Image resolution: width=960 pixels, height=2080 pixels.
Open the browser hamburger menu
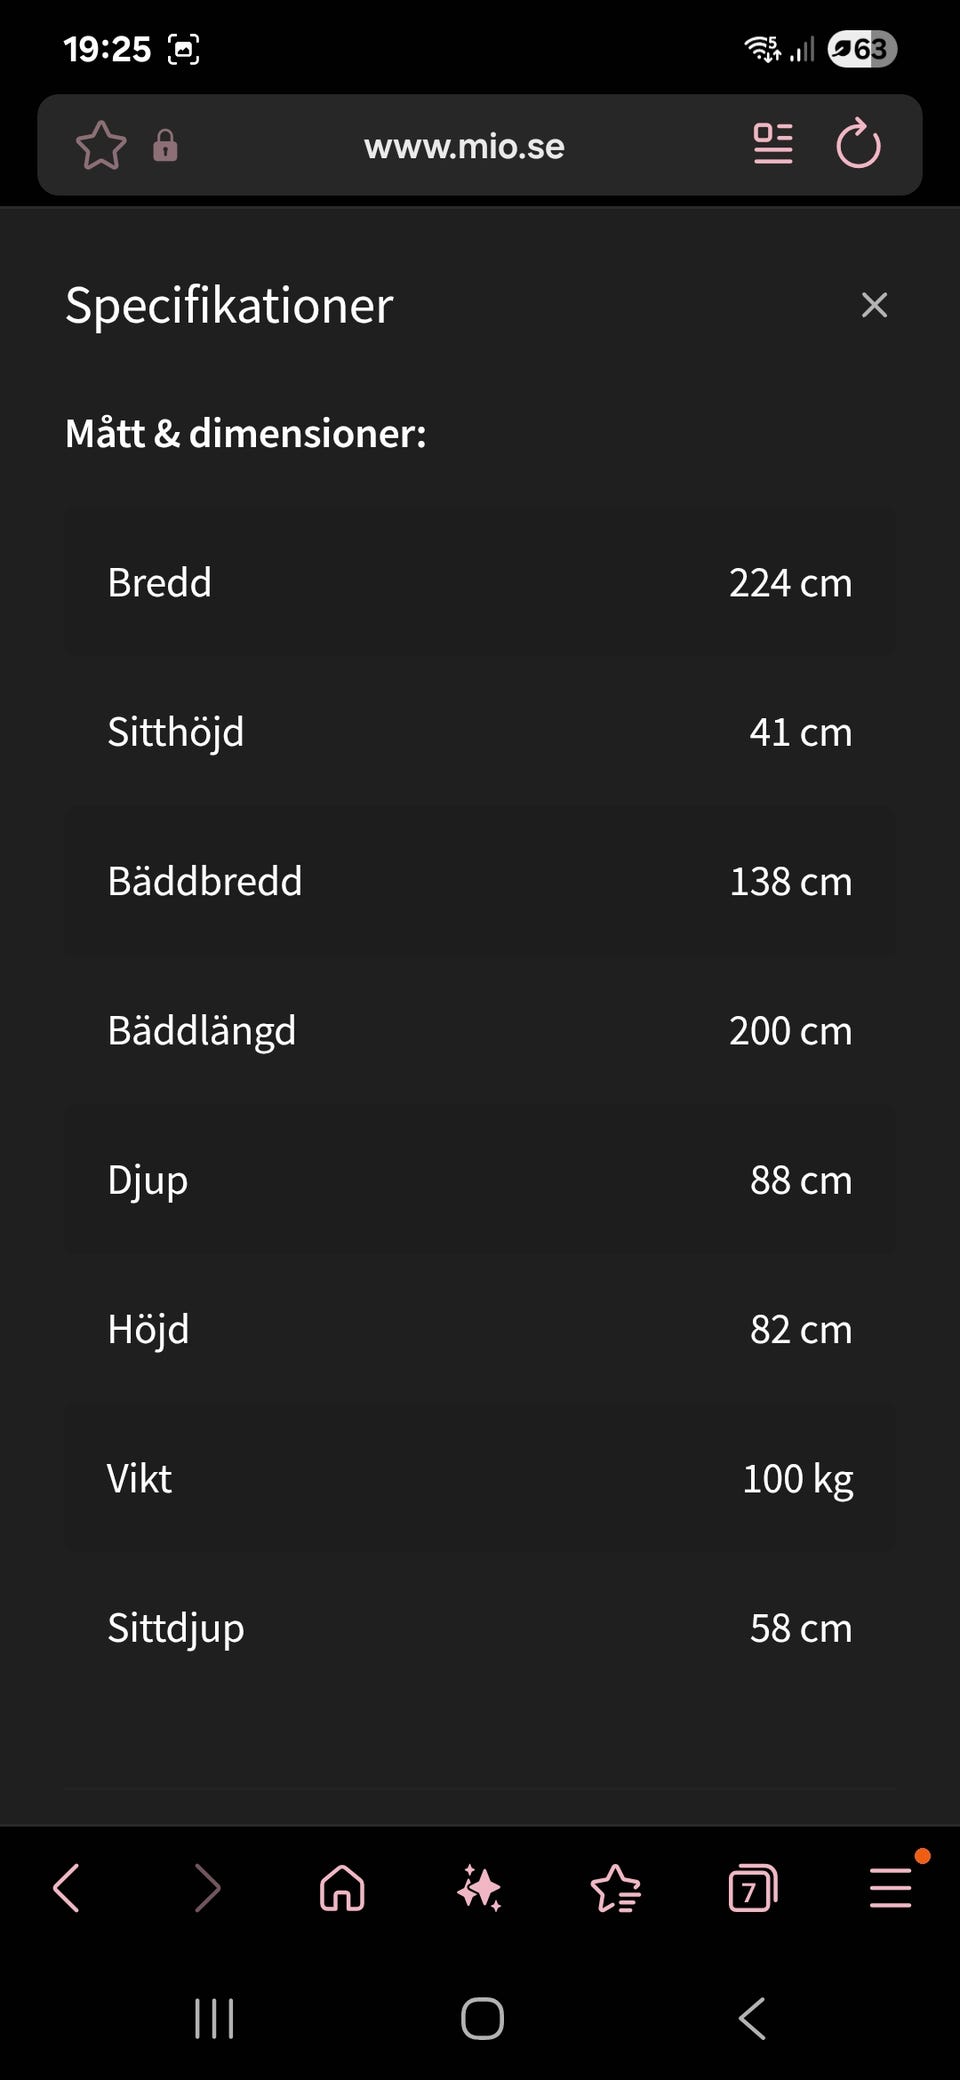tap(890, 1889)
